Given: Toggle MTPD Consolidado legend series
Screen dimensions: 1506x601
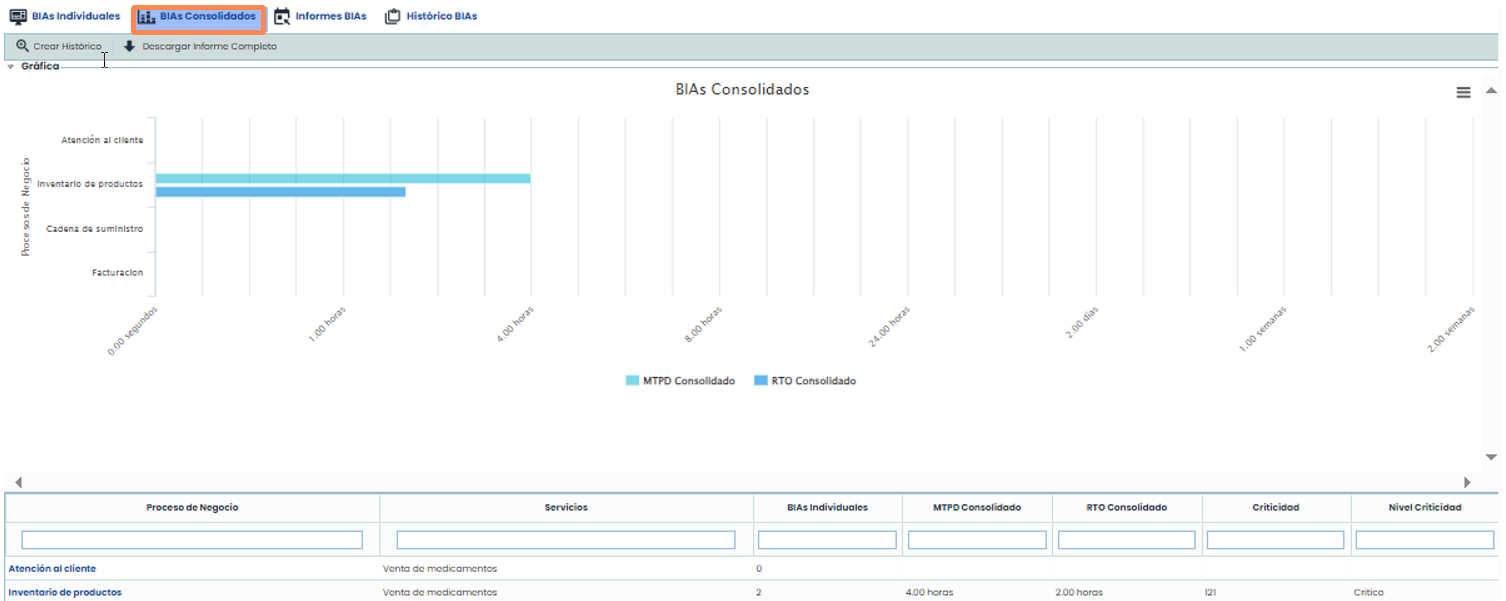Looking at the screenshot, I should click(x=680, y=381).
